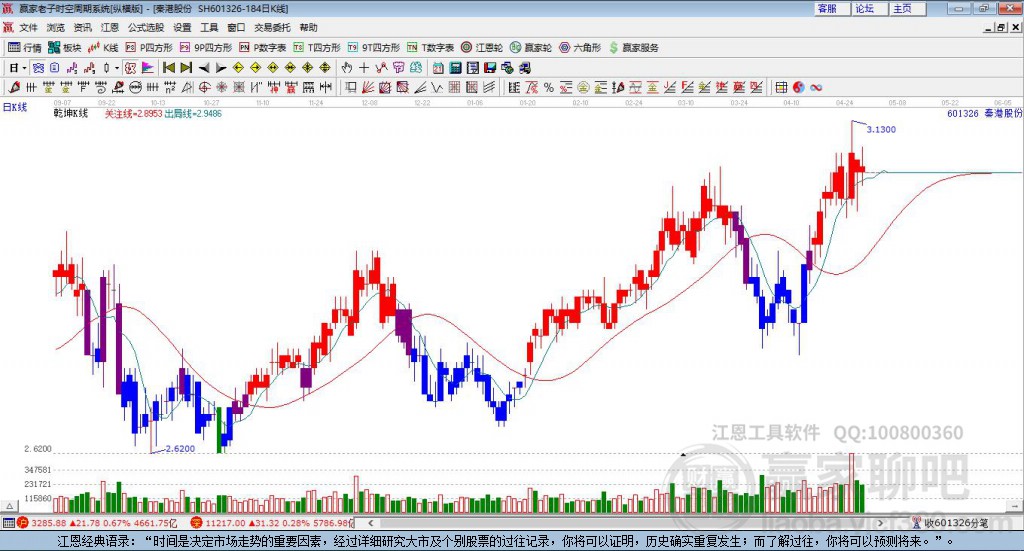1024x551 pixels.
Task: Open the 9T四方形 tool
Action: point(374,48)
